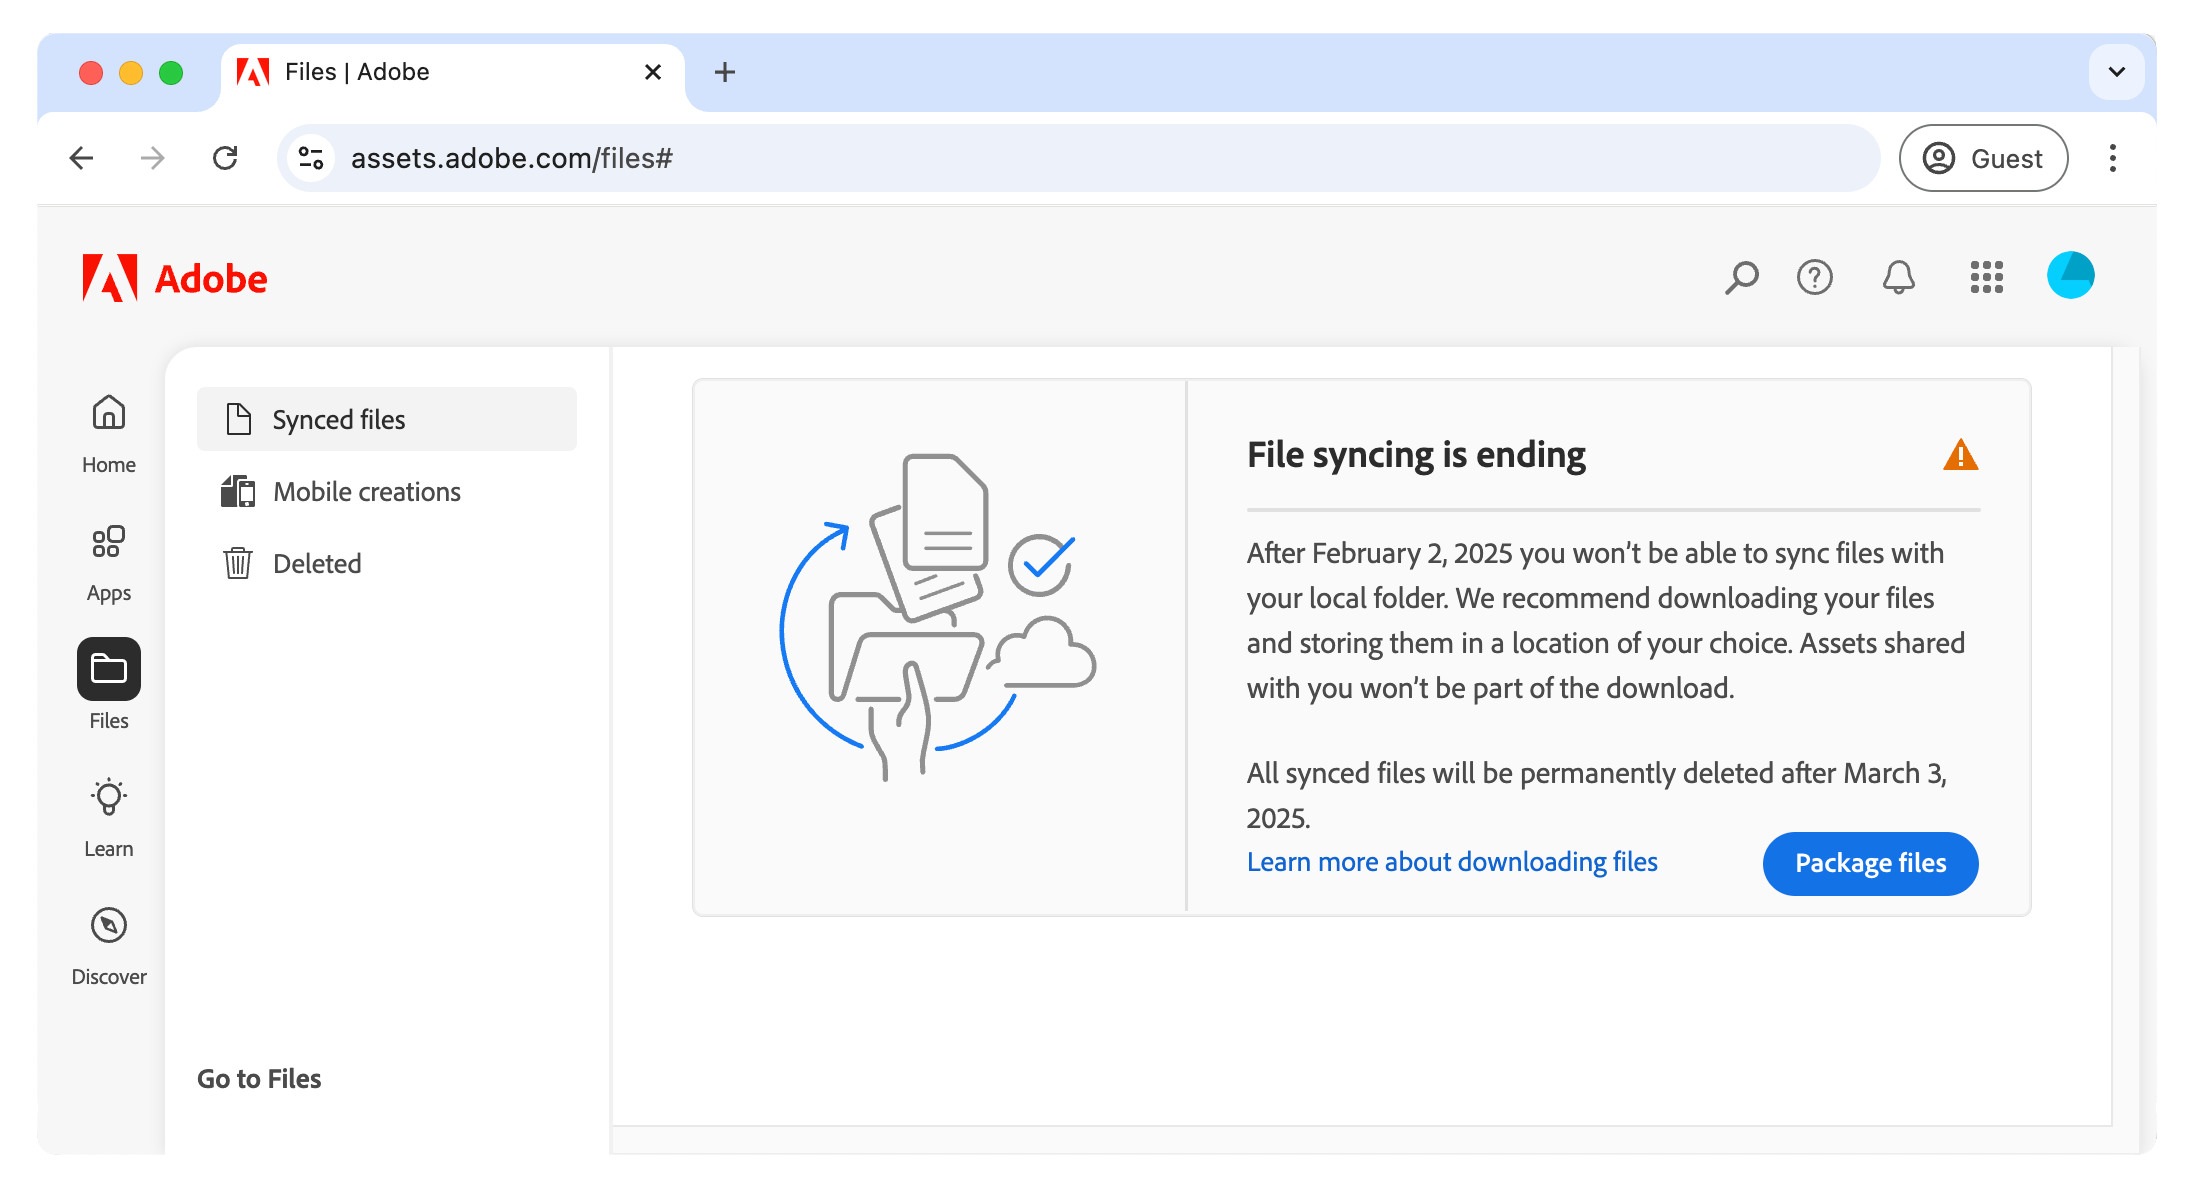Click the Adobe logo

175,278
